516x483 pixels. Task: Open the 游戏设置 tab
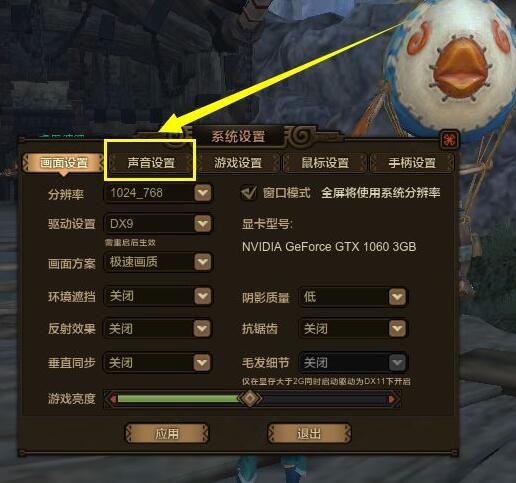click(238, 163)
